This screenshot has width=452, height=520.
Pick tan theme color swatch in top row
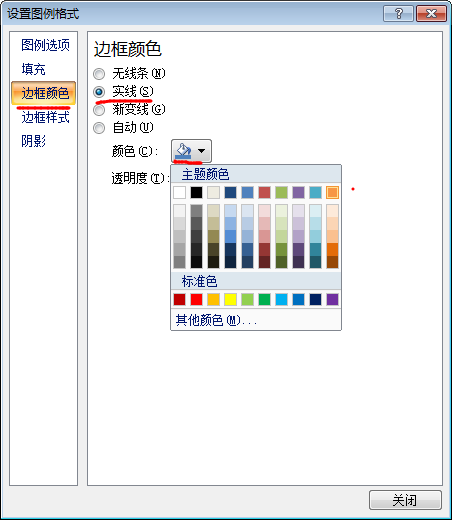(213, 192)
